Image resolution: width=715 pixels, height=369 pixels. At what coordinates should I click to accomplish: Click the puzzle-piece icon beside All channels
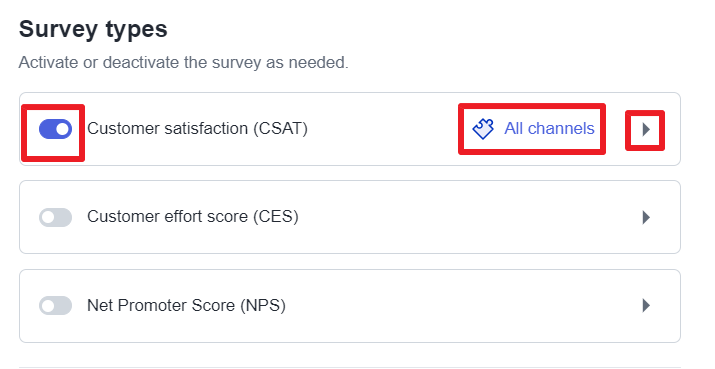[x=483, y=129]
